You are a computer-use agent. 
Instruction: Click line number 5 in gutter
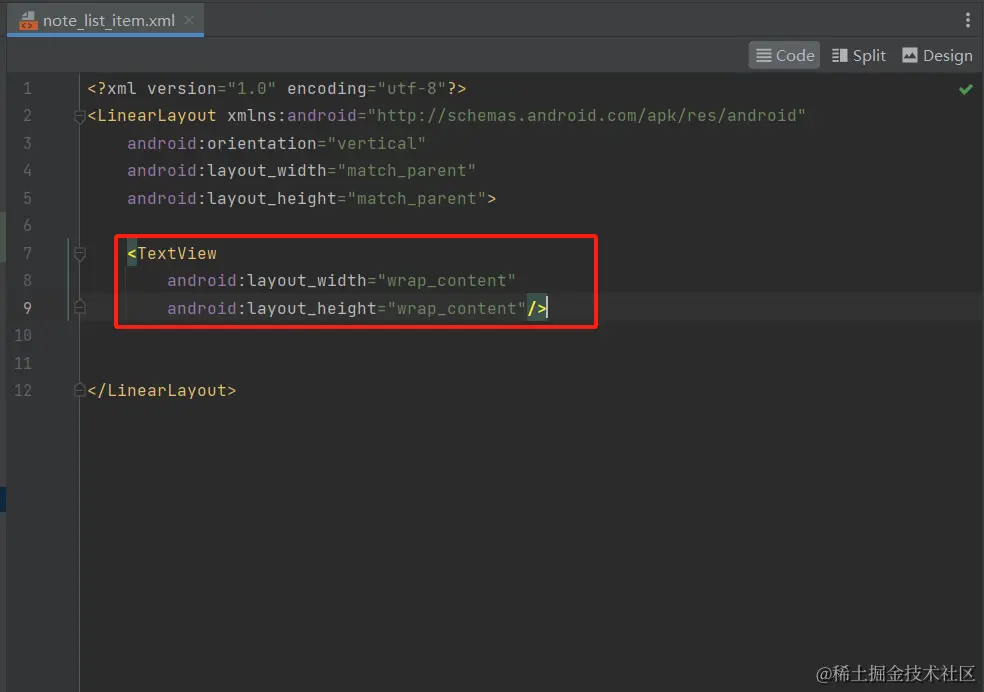click(x=27, y=198)
